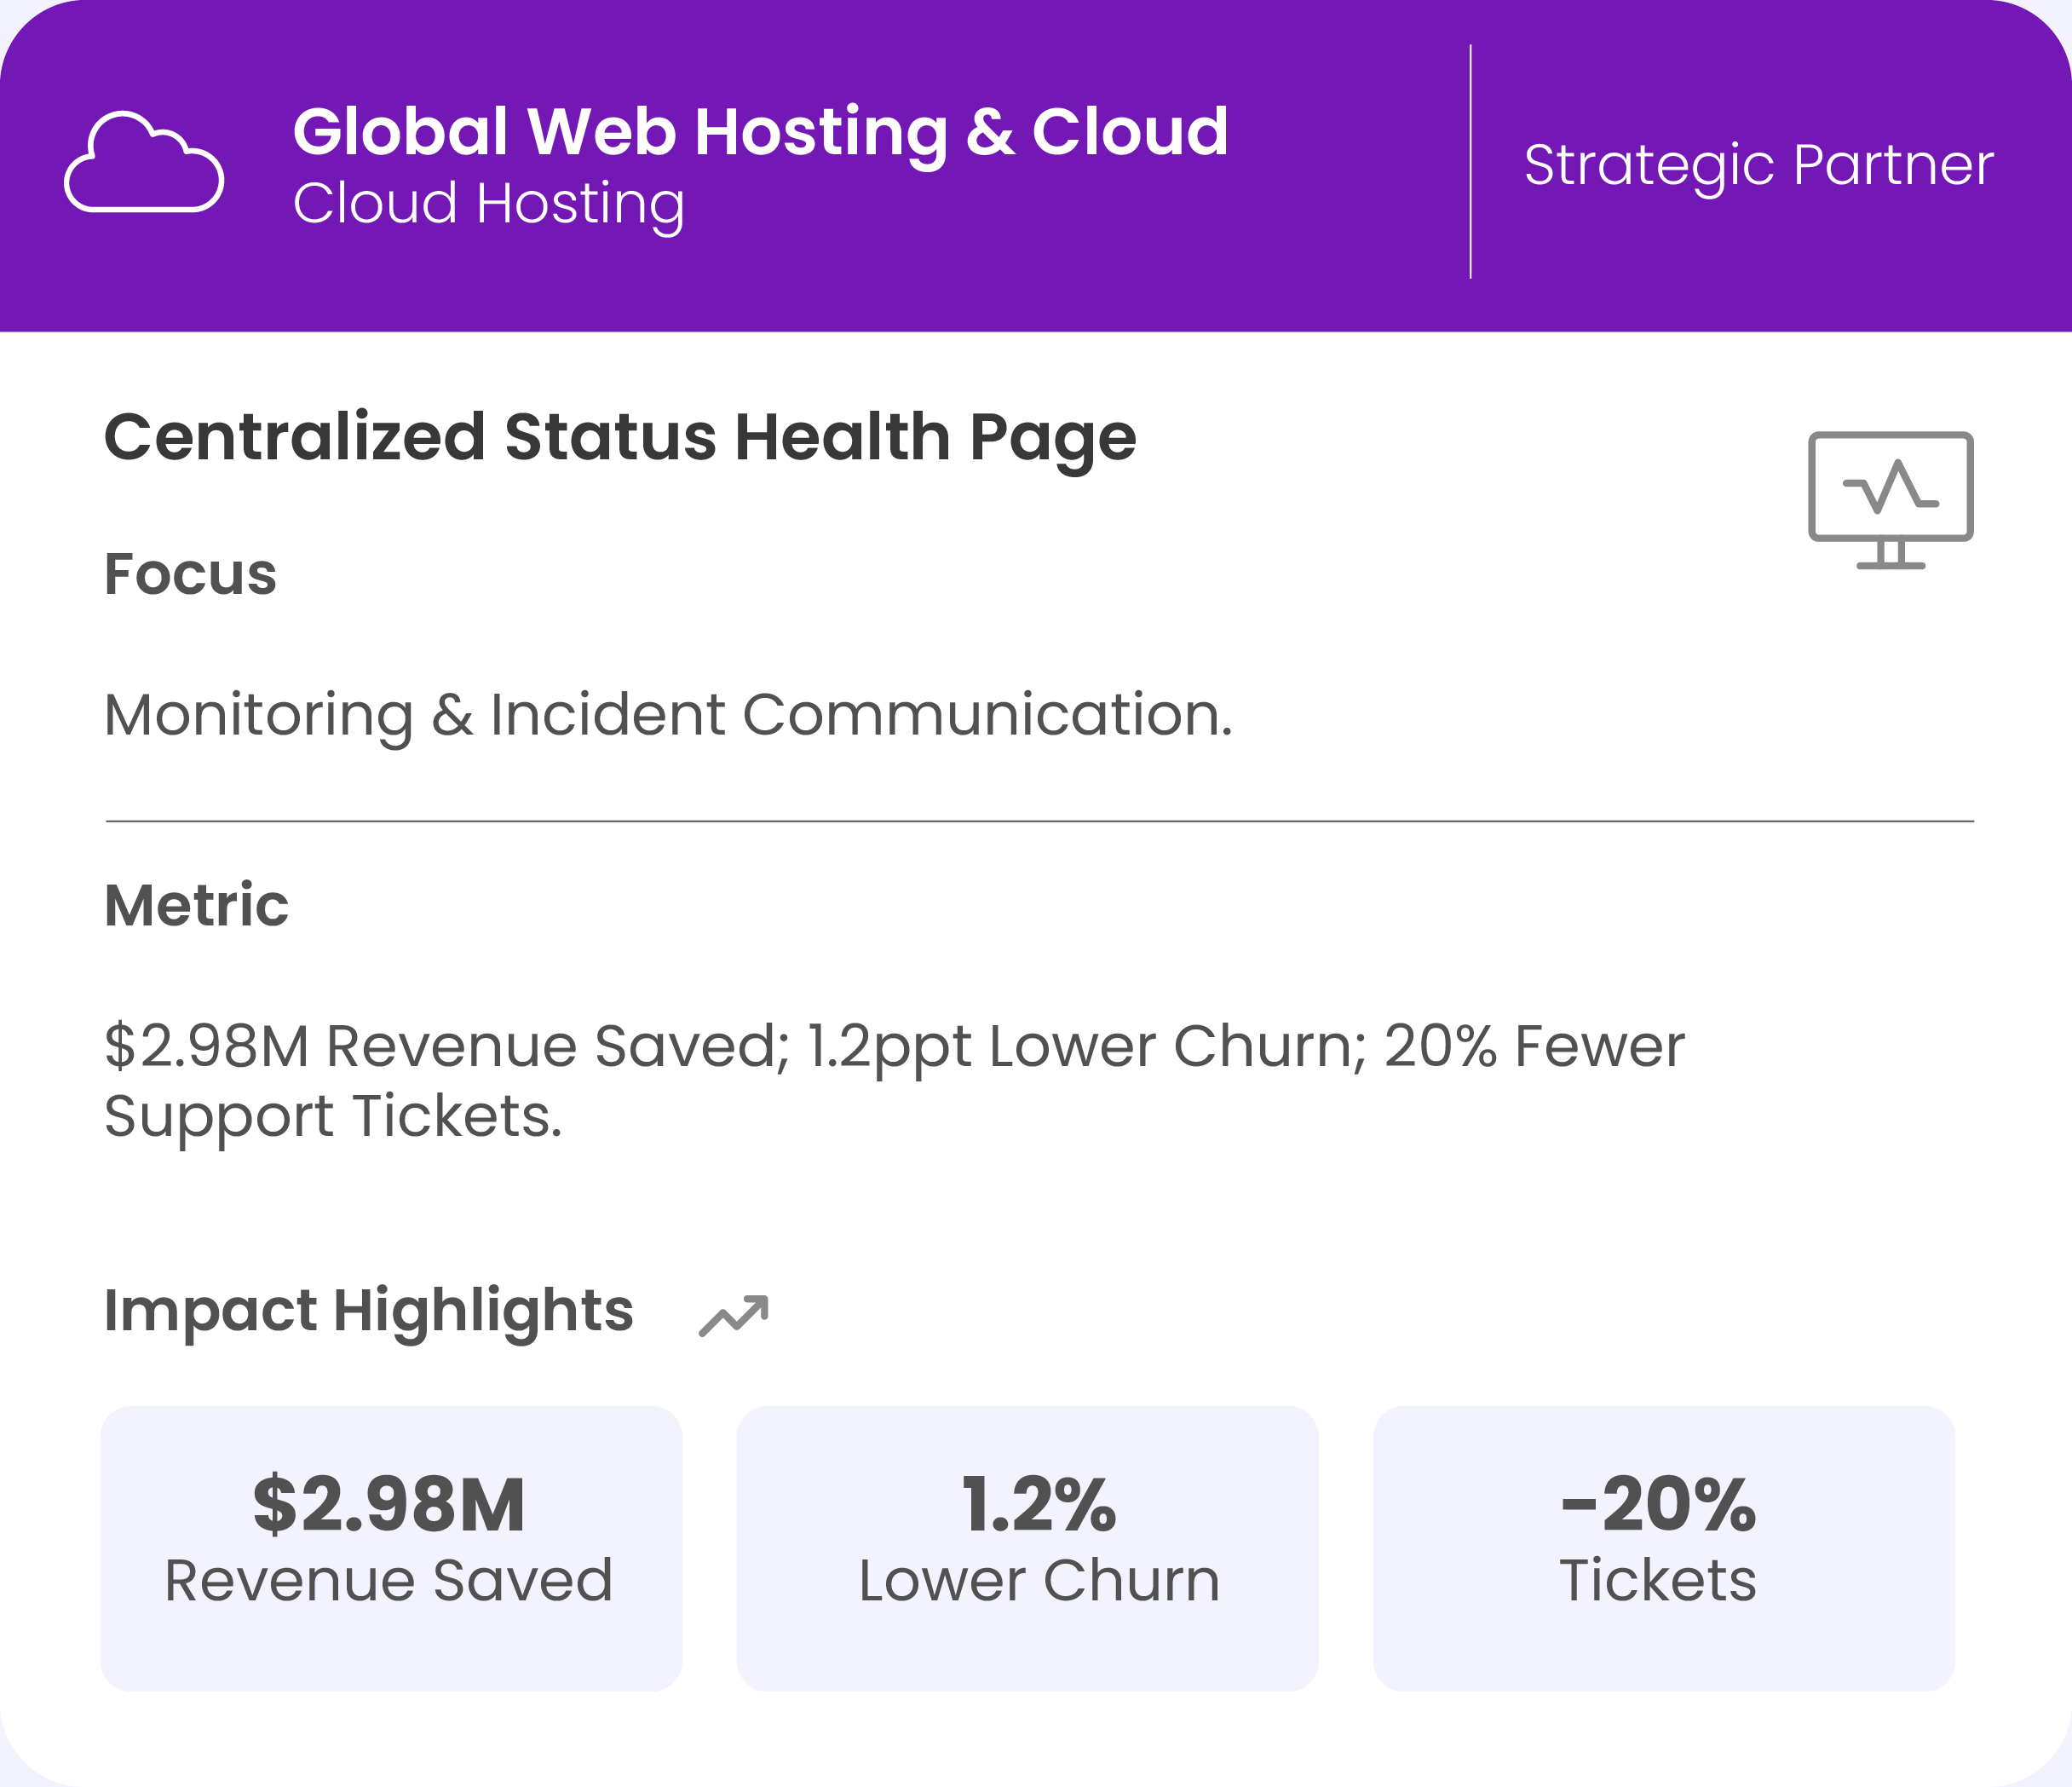Select the Global Web Hosting & Cloud title
2072x1787 pixels.
(x=760, y=132)
